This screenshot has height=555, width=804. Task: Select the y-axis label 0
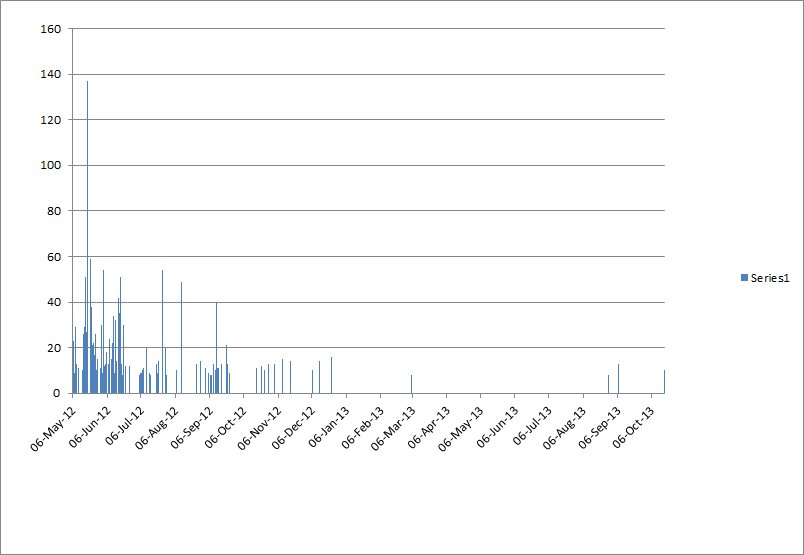57,393
